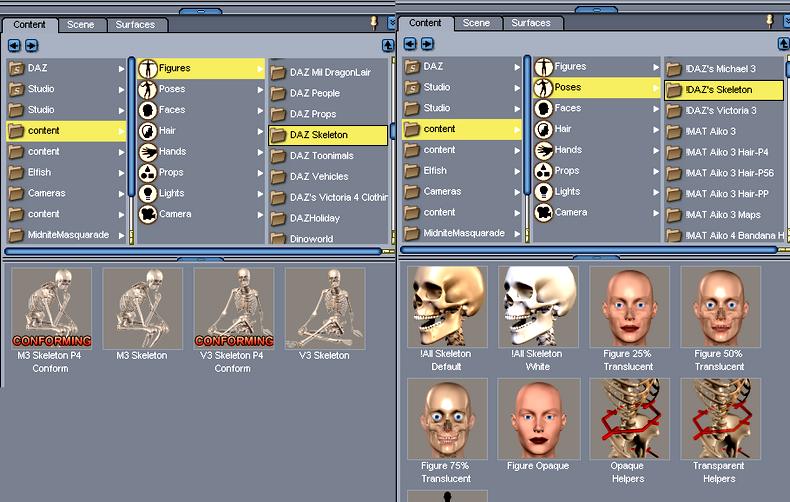The width and height of the screenshot is (790, 502).
Task: Click left panel horizontal scrollbar
Action: (x=193, y=250)
